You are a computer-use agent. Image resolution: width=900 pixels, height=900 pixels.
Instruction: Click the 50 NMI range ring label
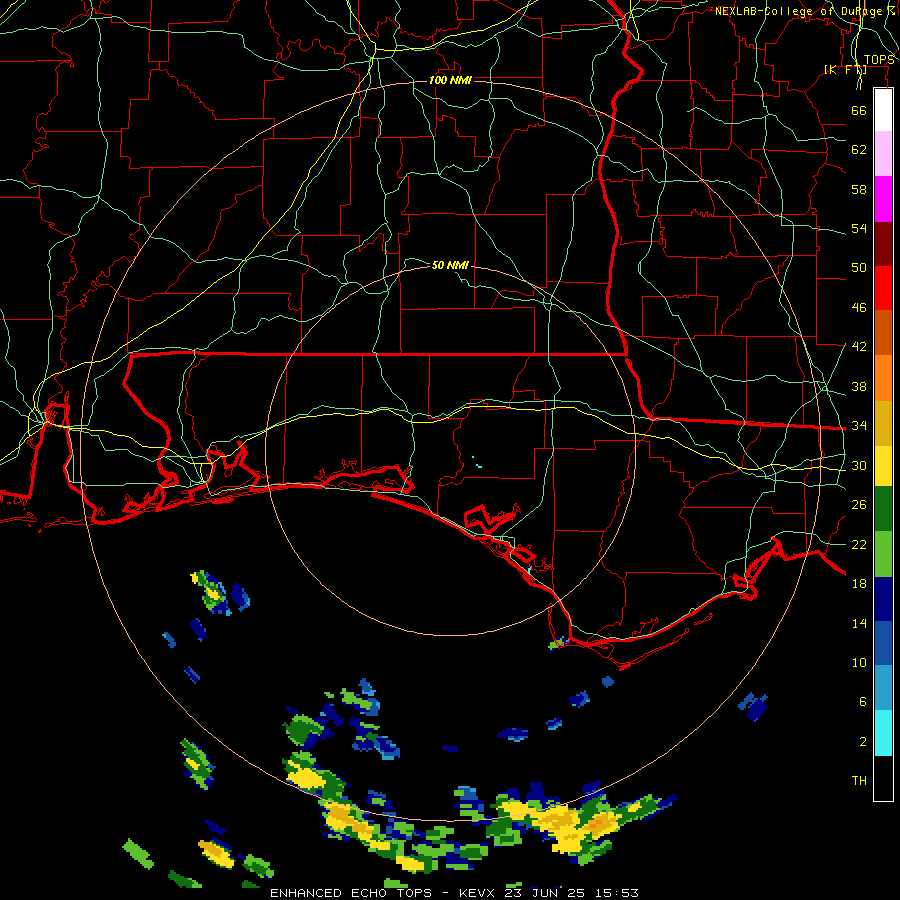(450, 265)
